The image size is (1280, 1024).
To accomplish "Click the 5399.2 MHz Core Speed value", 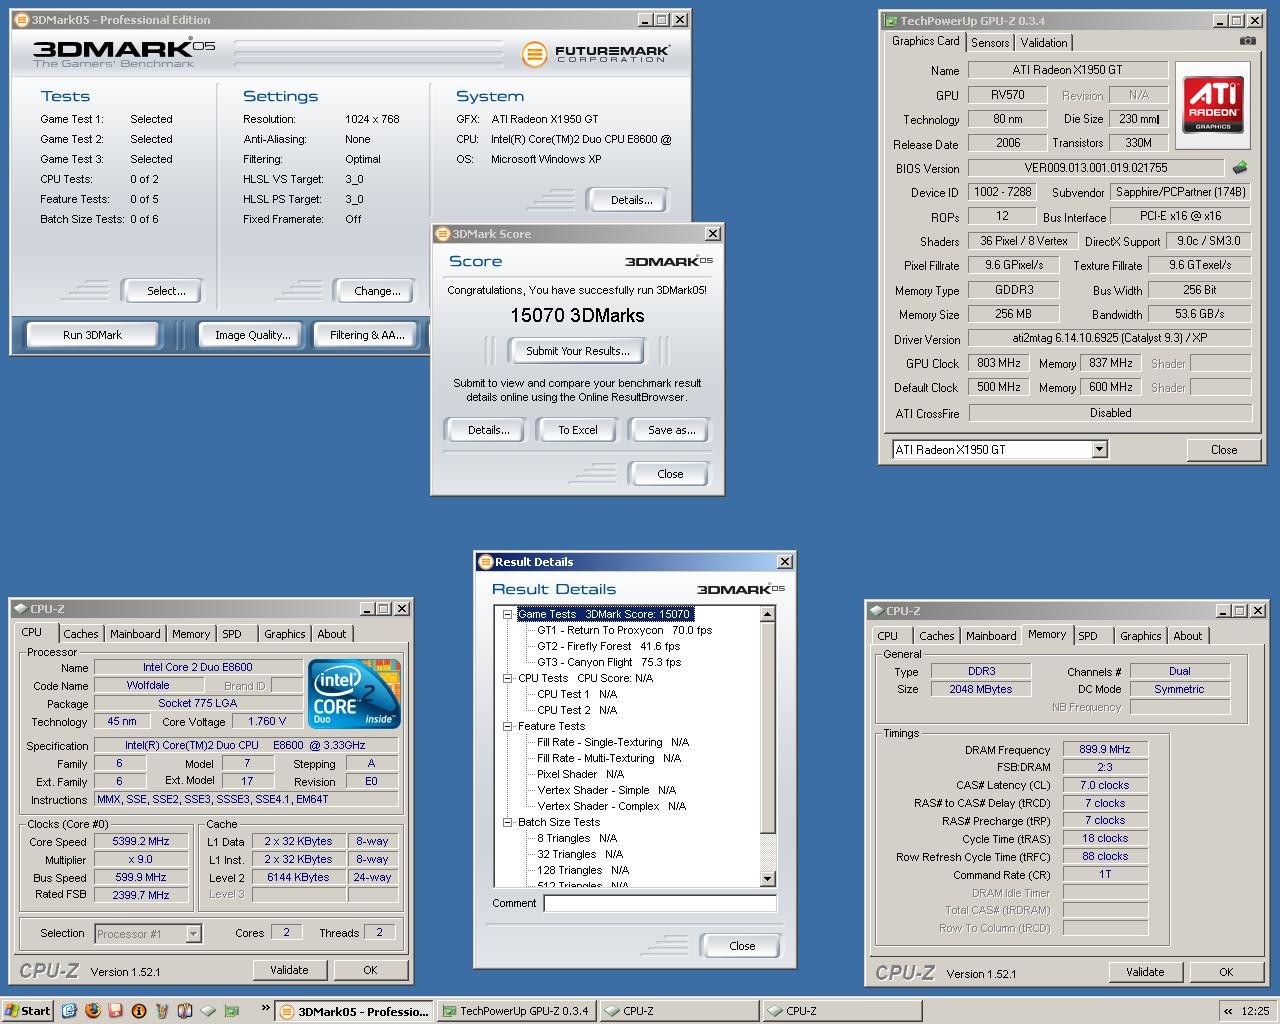I will coord(140,841).
